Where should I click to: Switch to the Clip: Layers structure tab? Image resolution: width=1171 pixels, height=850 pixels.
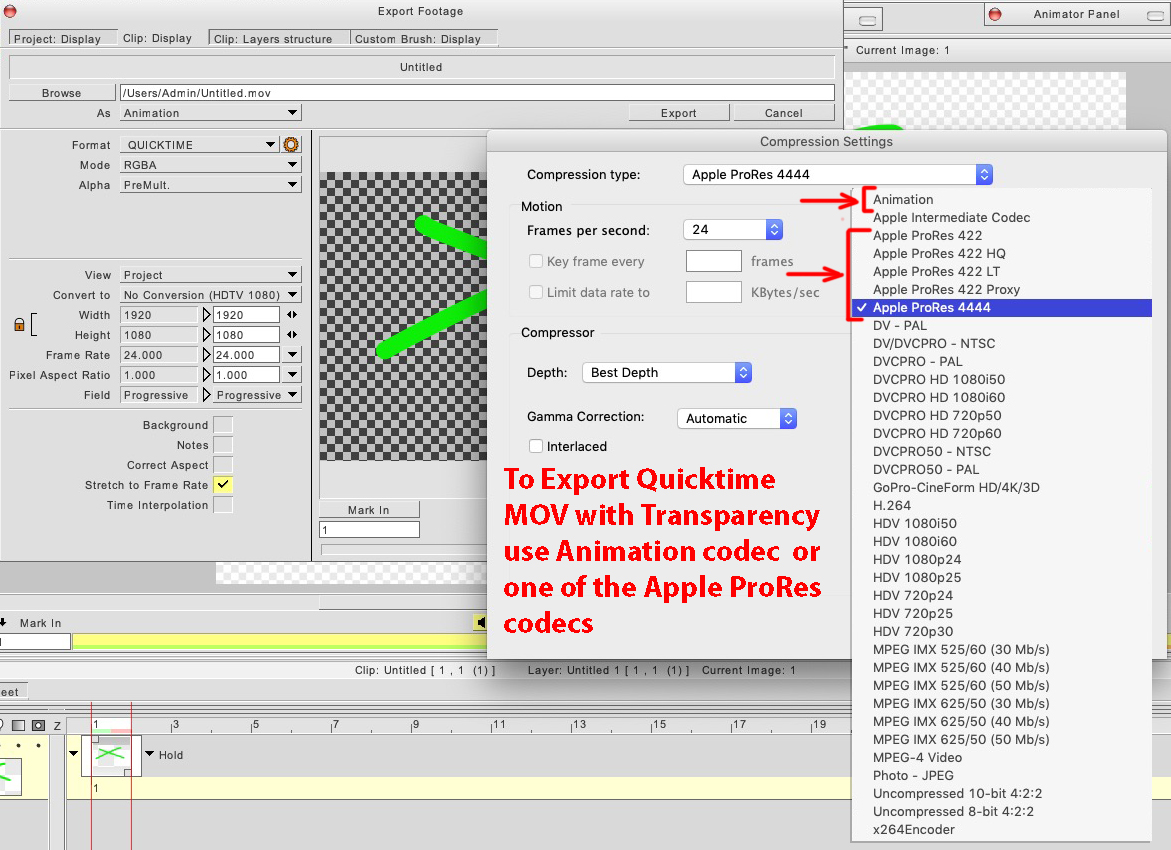pyautogui.click(x=279, y=38)
